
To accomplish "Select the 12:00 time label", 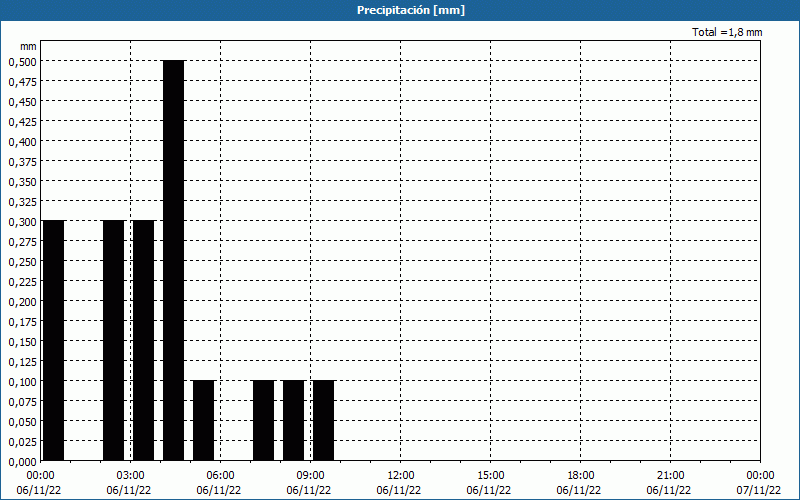I will click(401, 476).
